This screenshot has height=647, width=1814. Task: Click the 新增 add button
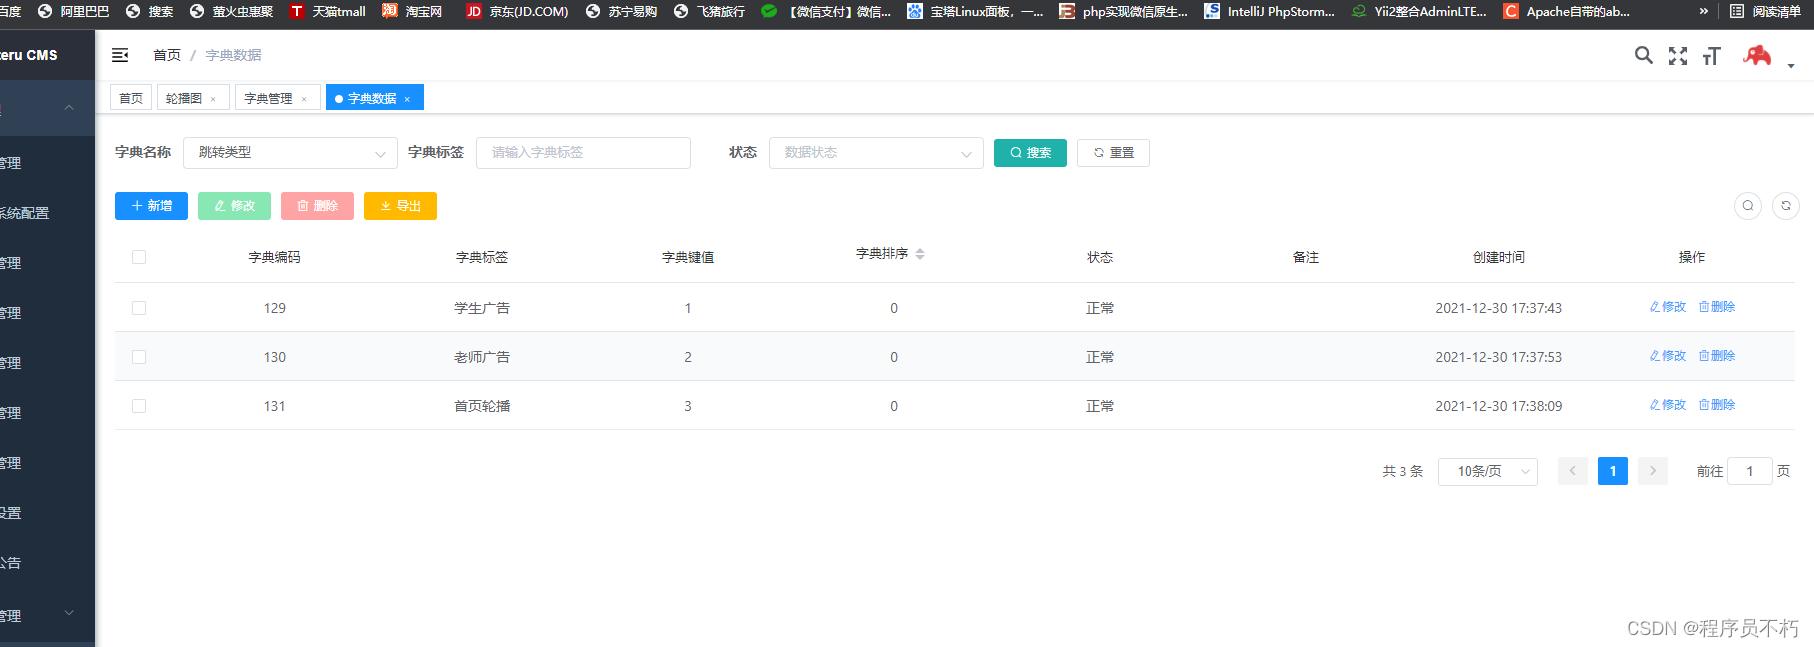[151, 206]
